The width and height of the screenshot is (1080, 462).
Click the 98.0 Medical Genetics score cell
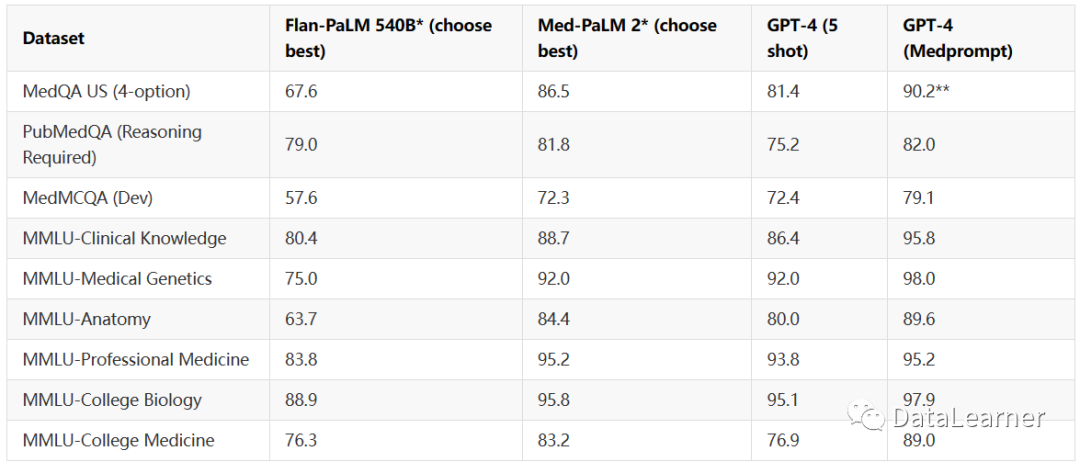(918, 279)
